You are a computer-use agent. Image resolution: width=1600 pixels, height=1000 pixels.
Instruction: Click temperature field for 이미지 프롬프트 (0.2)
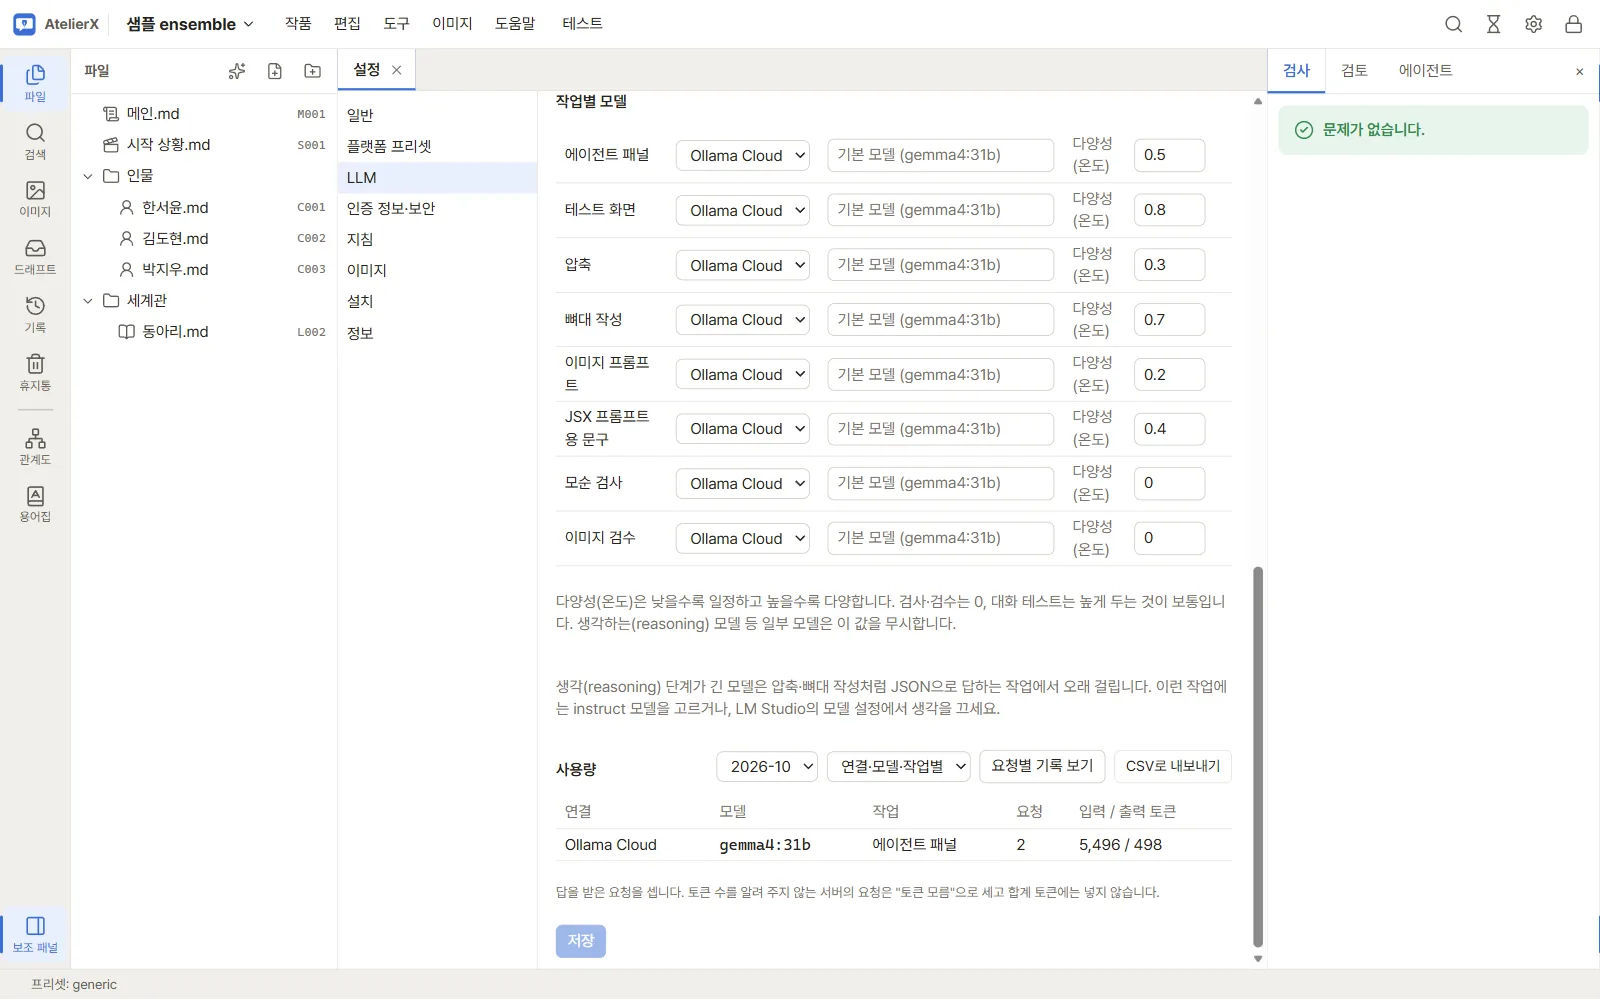pos(1169,375)
